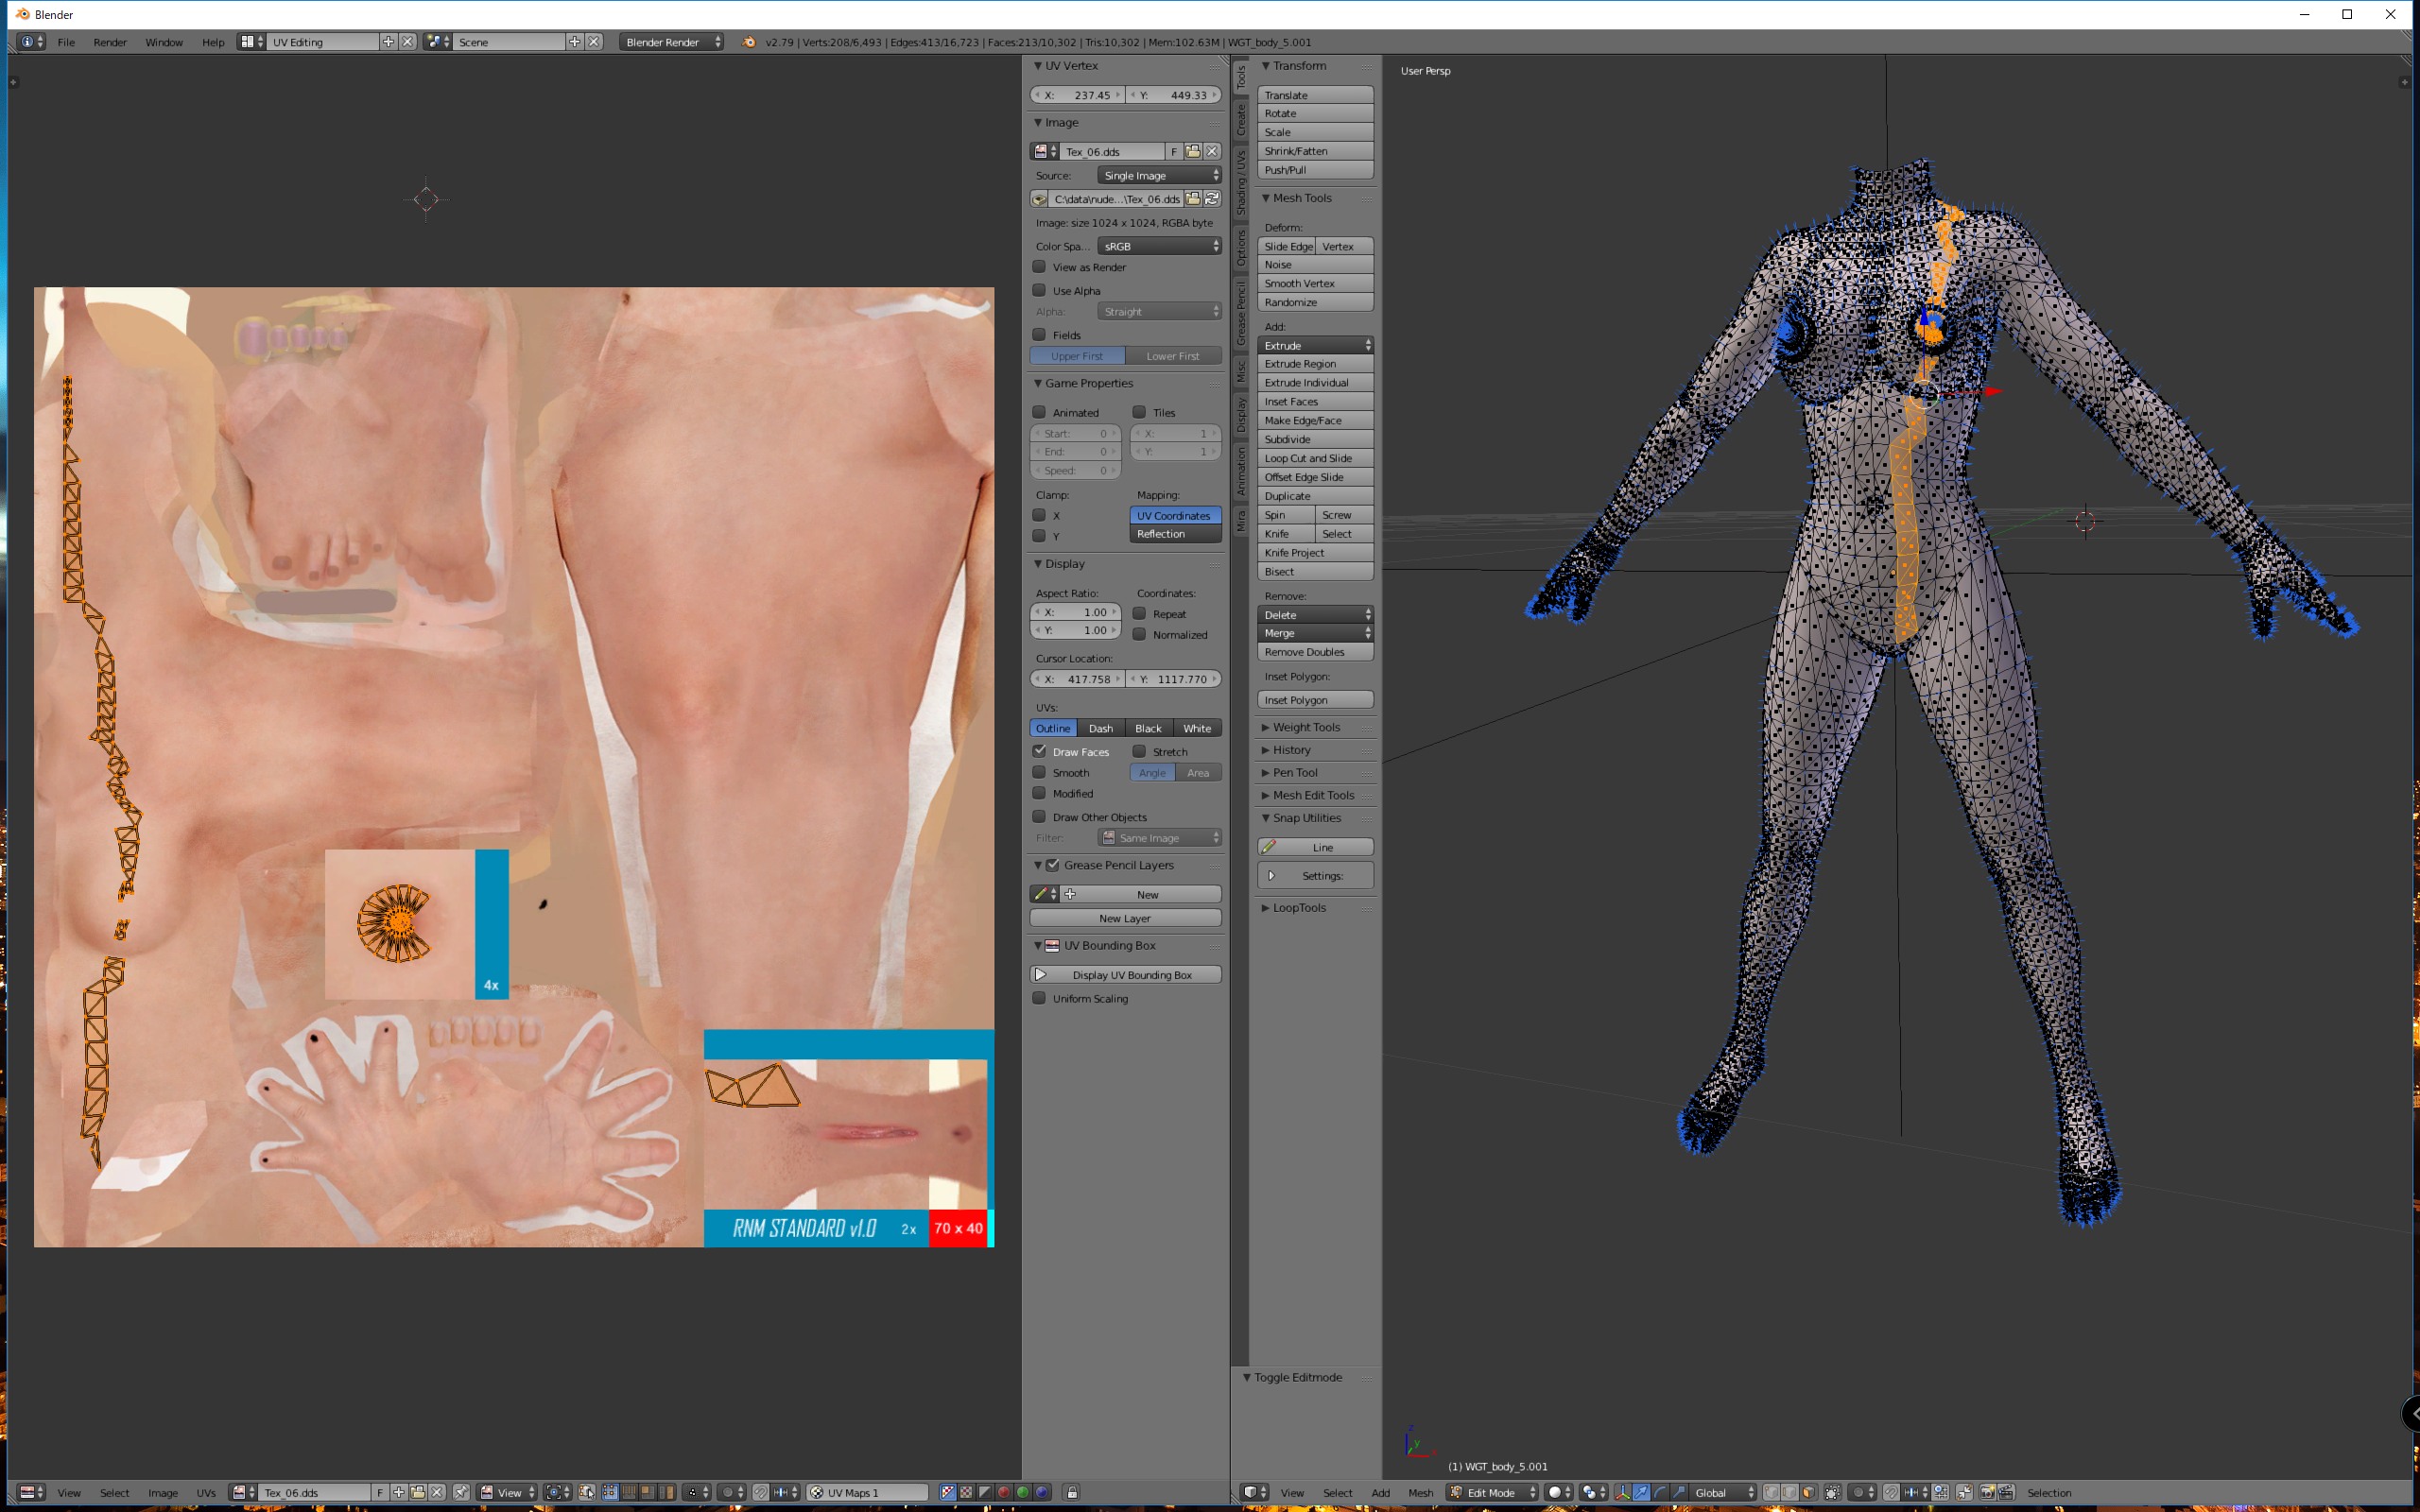Click OpenGL render animation clapper icon
This screenshot has height=1512, width=2420.
[2006, 1492]
